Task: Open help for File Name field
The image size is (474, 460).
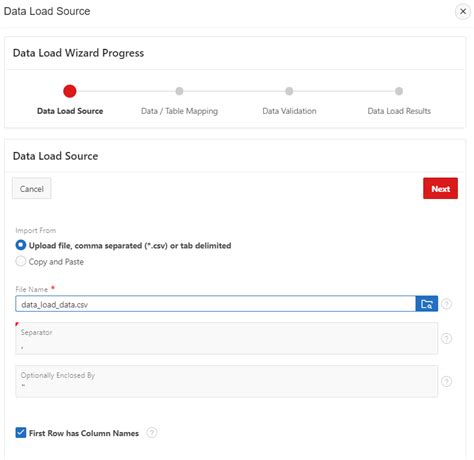Action: (446, 304)
